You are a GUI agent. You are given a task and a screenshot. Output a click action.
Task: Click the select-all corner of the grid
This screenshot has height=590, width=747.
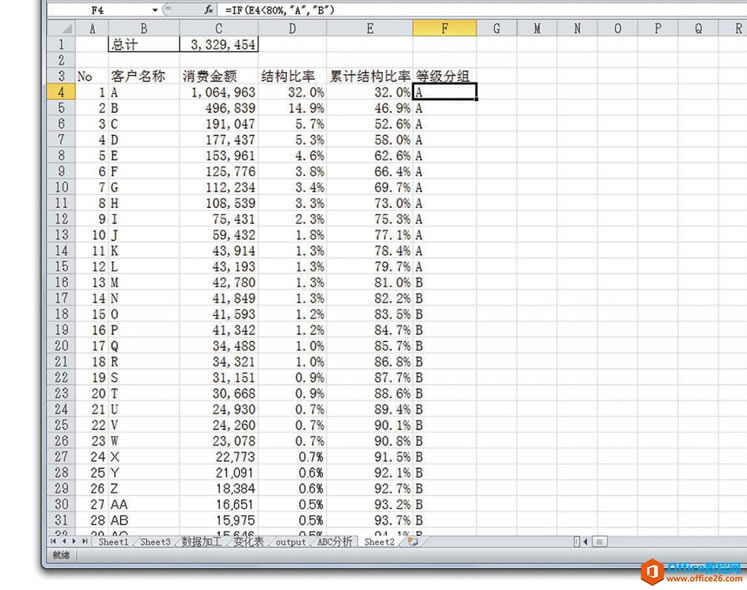pyautogui.click(x=61, y=28)
